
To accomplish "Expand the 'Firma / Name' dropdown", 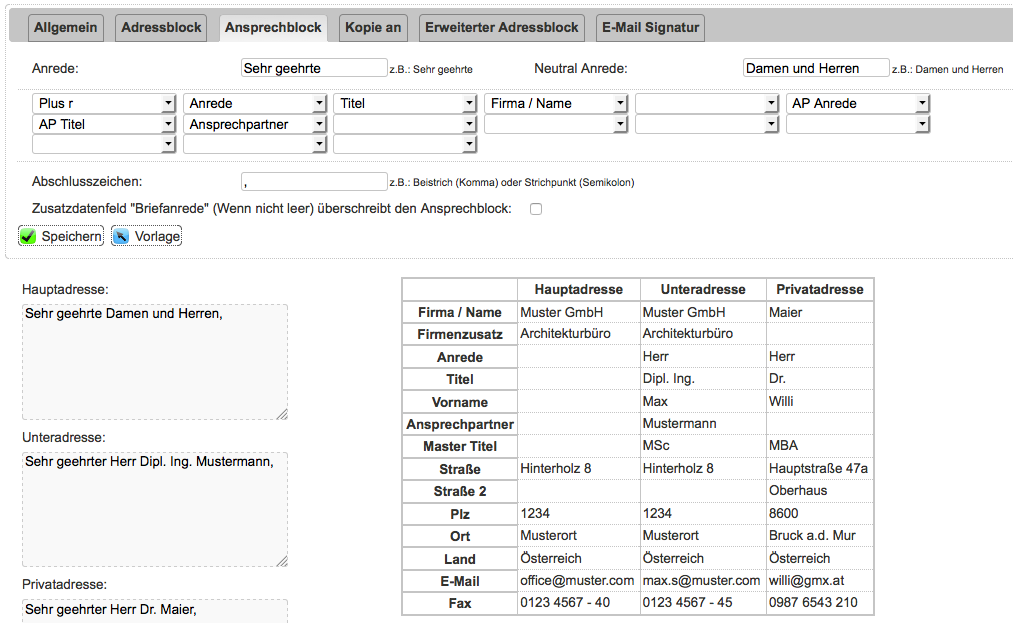I will 556,103.
